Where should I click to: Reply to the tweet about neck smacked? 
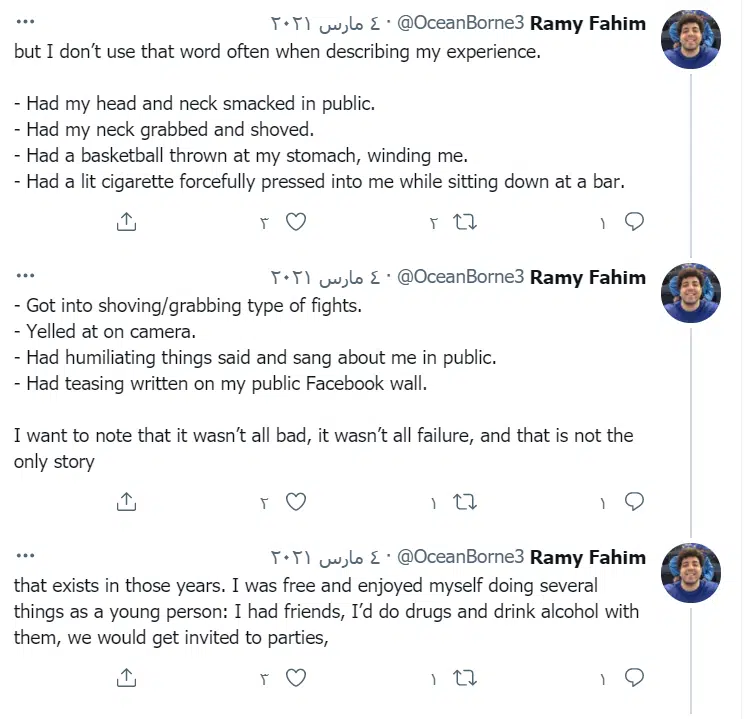(634, 222)
